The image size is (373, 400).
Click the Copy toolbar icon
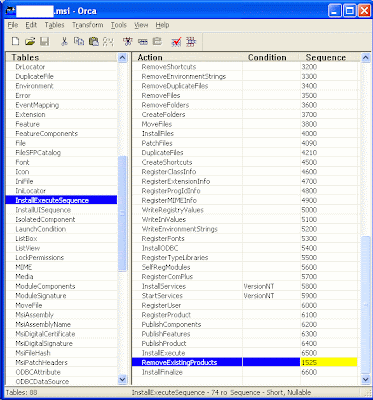click(x=79, y=41)
